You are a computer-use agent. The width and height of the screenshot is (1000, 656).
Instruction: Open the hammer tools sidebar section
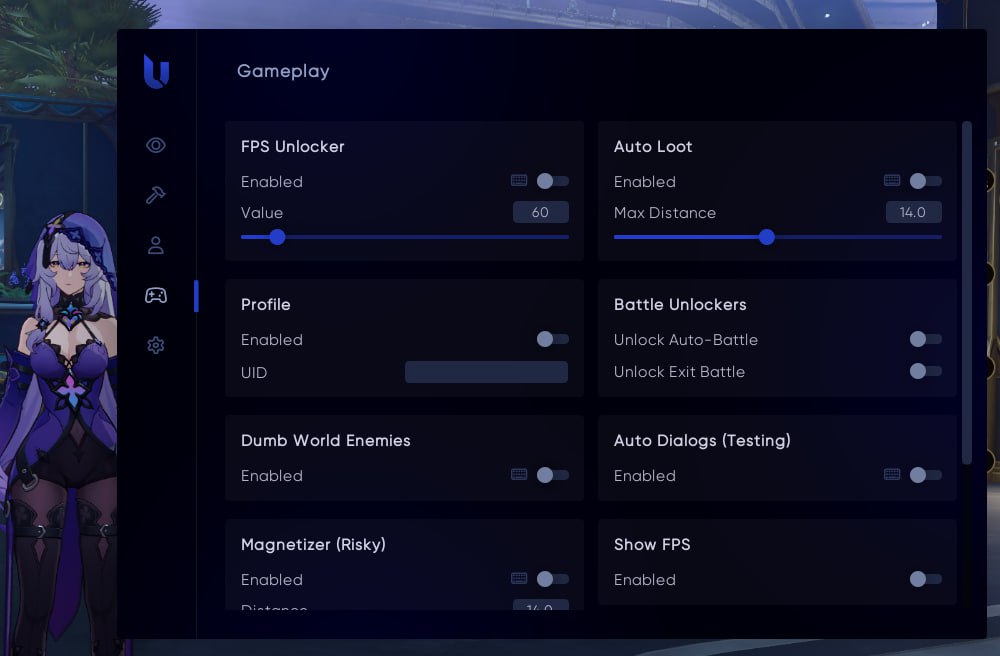coord(155,195)
